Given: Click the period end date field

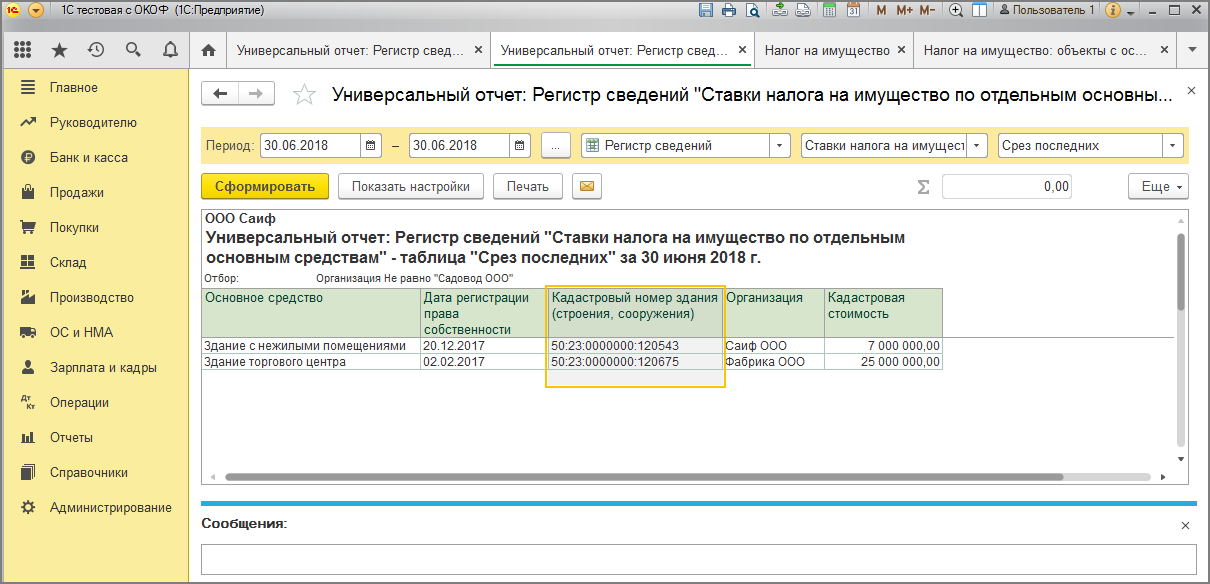Looking at the screenshot, I should pyautogui.click(x=459, y=146).
